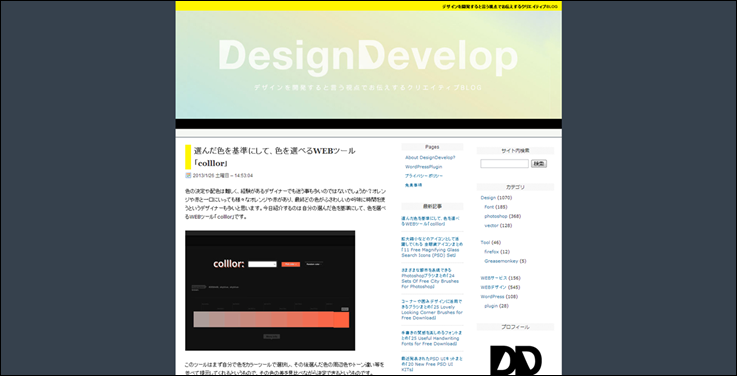Click the カテゴリ sidebar heading
The width and height of the screenshot is (737, 376).
[515, 187]
